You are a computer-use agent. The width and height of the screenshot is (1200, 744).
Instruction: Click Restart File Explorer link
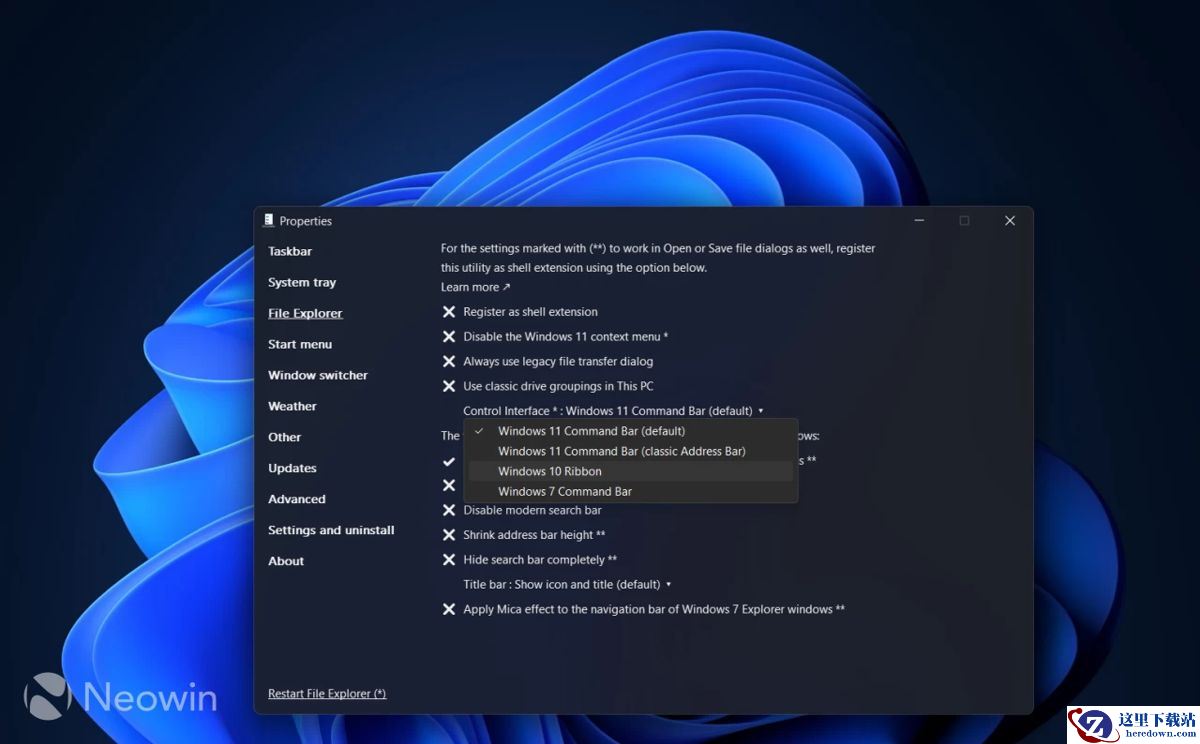coord(327,694)
